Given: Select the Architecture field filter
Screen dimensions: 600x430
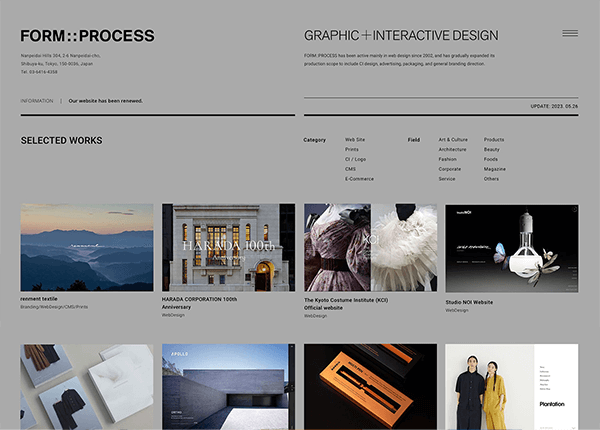Looking at the screenshot, I should (x=452, y=150).
